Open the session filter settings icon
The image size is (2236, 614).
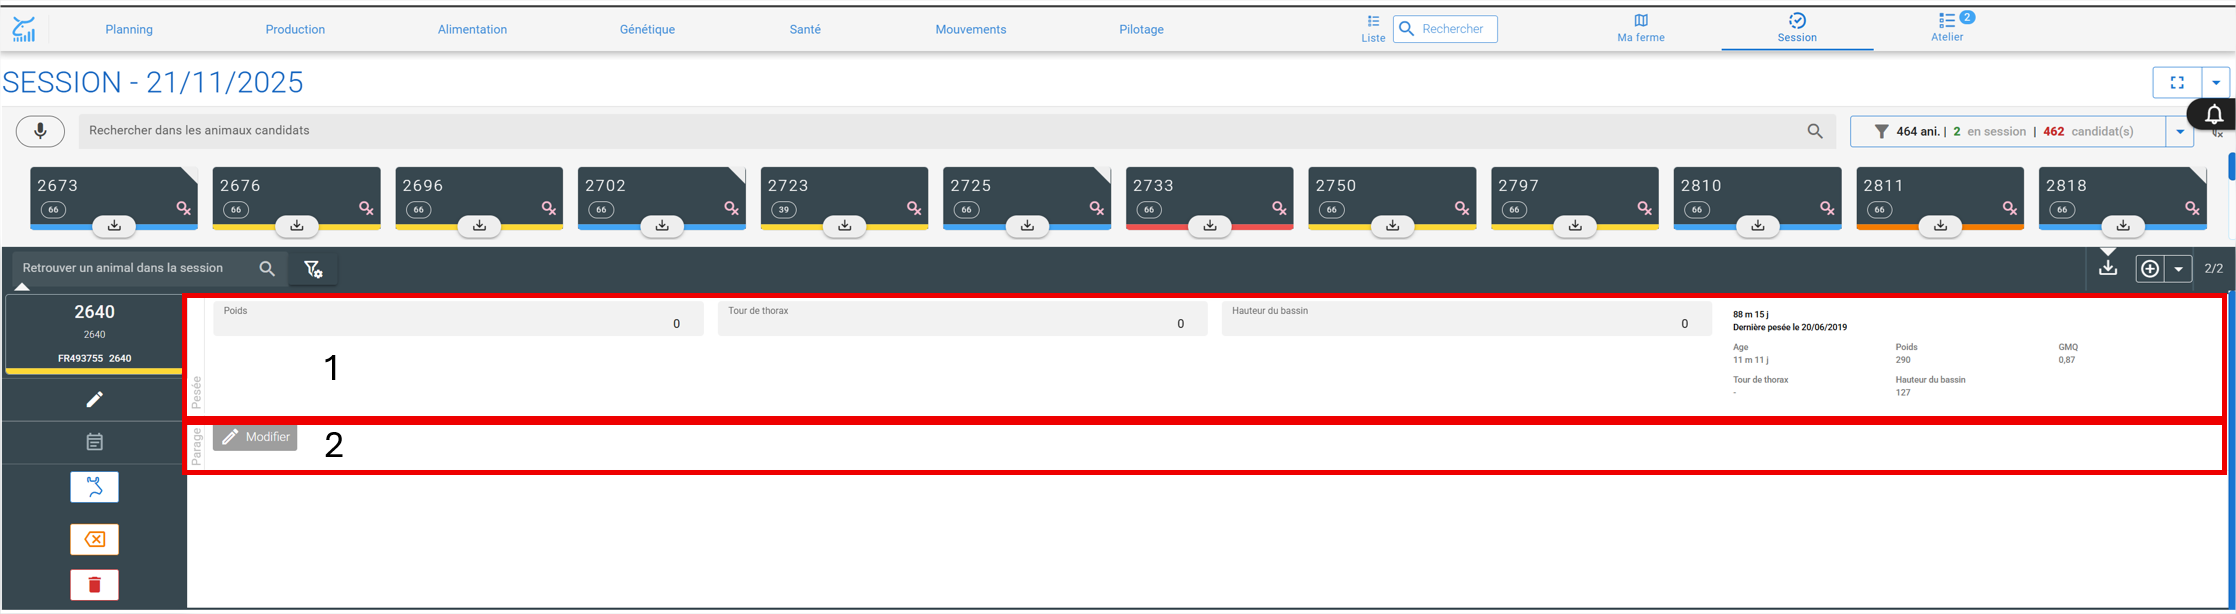(313, 269)
